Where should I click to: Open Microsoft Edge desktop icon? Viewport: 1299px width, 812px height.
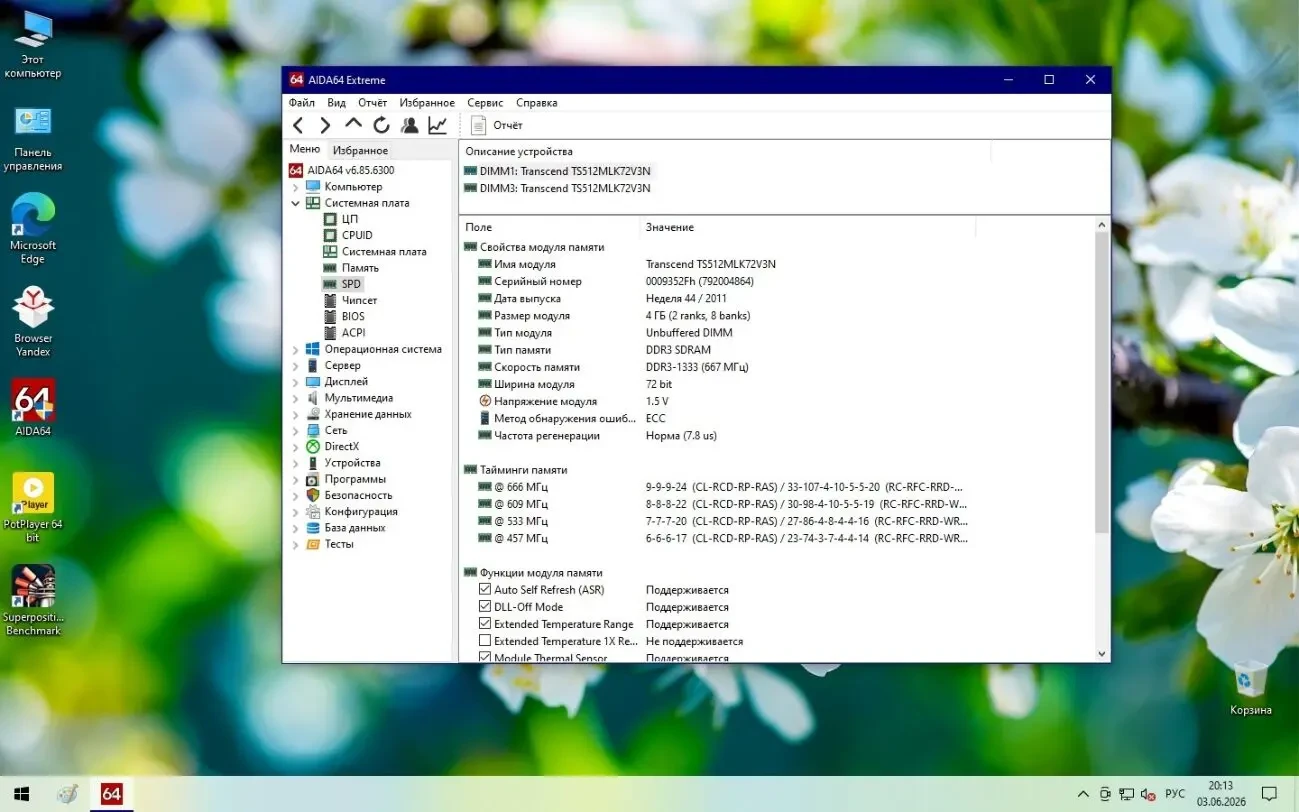point(33,229)
